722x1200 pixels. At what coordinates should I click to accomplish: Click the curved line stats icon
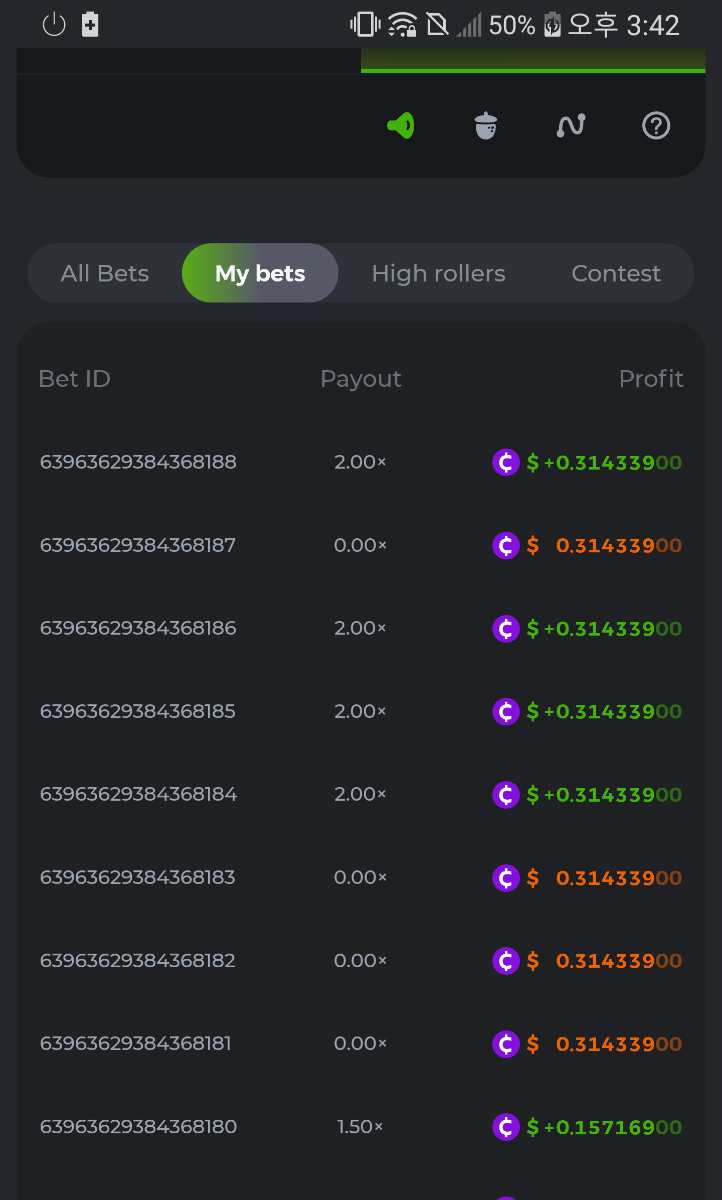571,126
